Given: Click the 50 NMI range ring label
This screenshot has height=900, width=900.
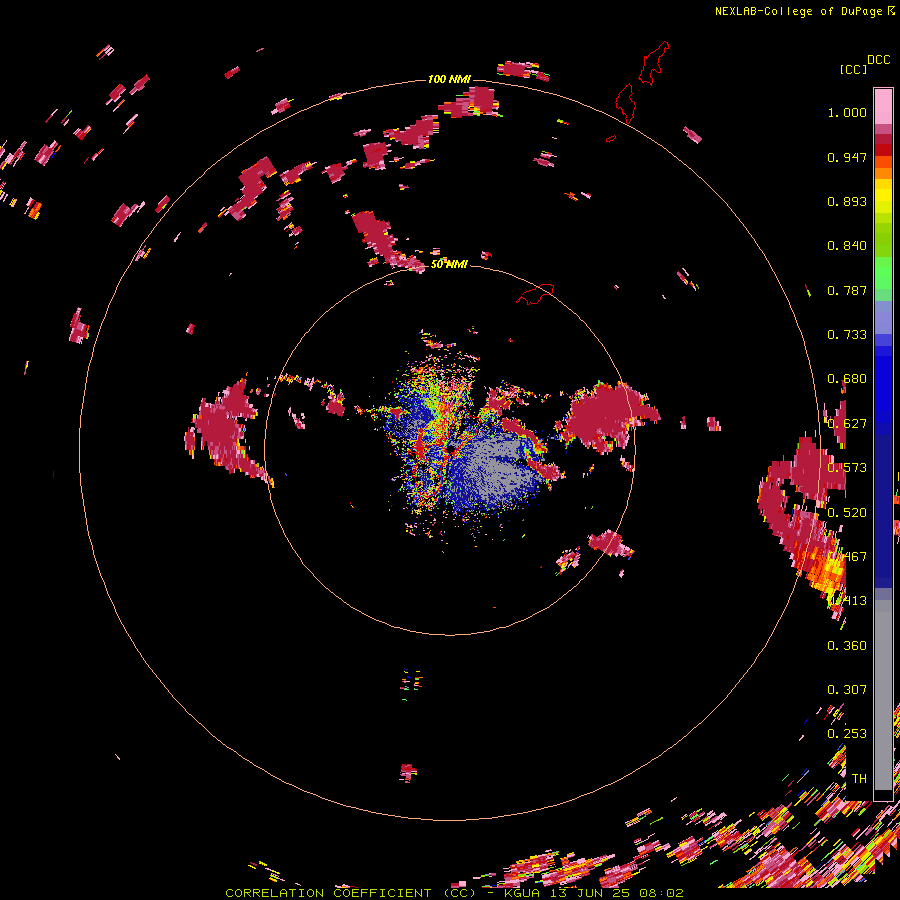Looking at the screenshot, I should coord(449,264).
